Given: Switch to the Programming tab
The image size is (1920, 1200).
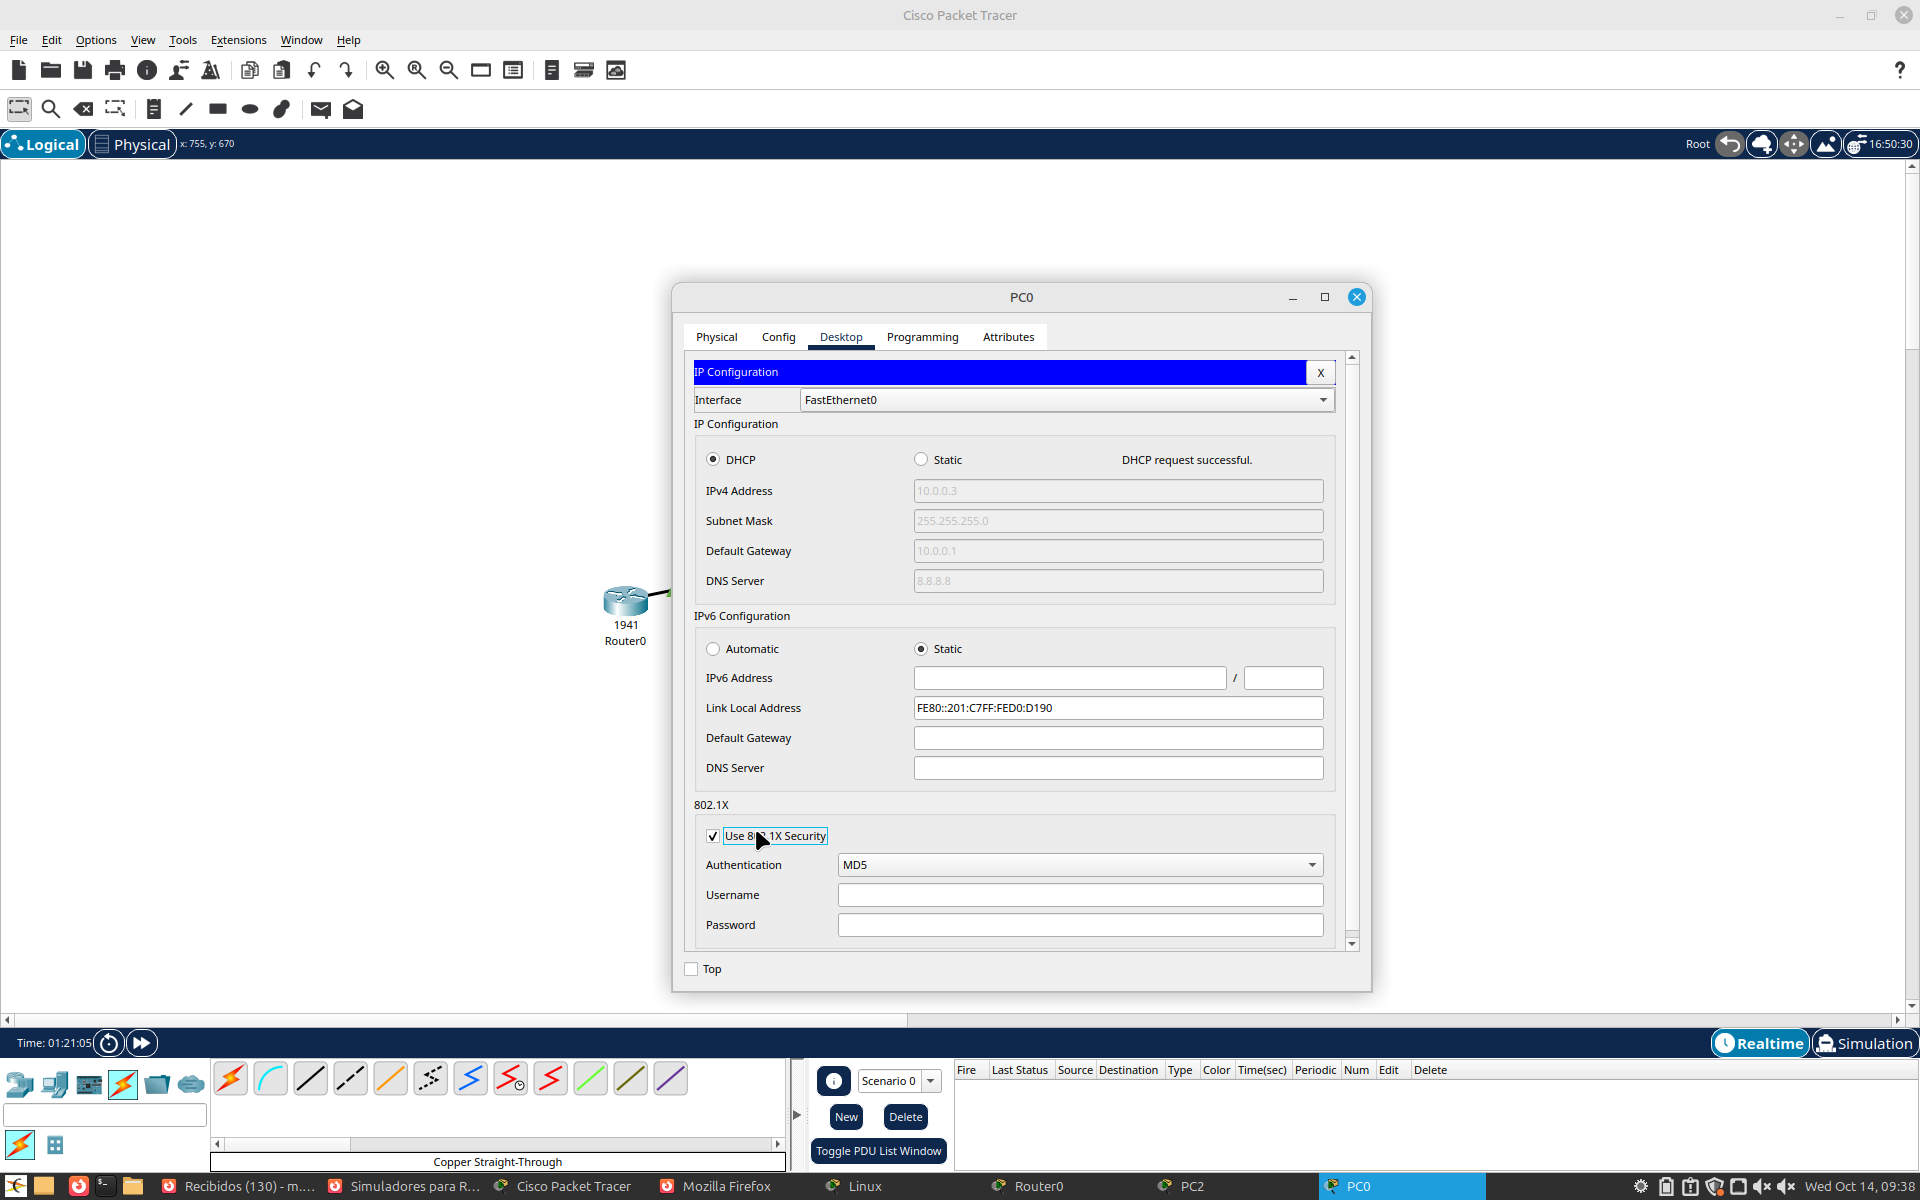Looking at the screenshot, I should pyautogui.click(x=922, y=337).
